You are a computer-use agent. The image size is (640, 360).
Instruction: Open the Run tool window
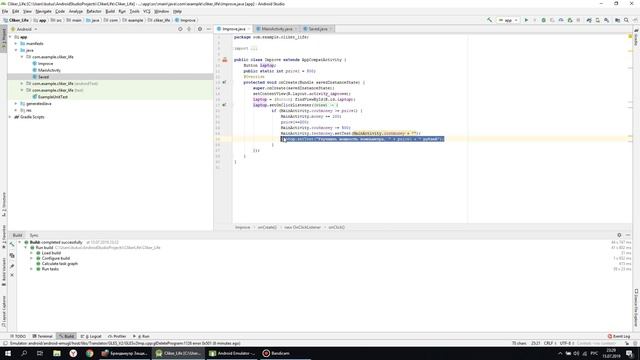click(141, 336)
